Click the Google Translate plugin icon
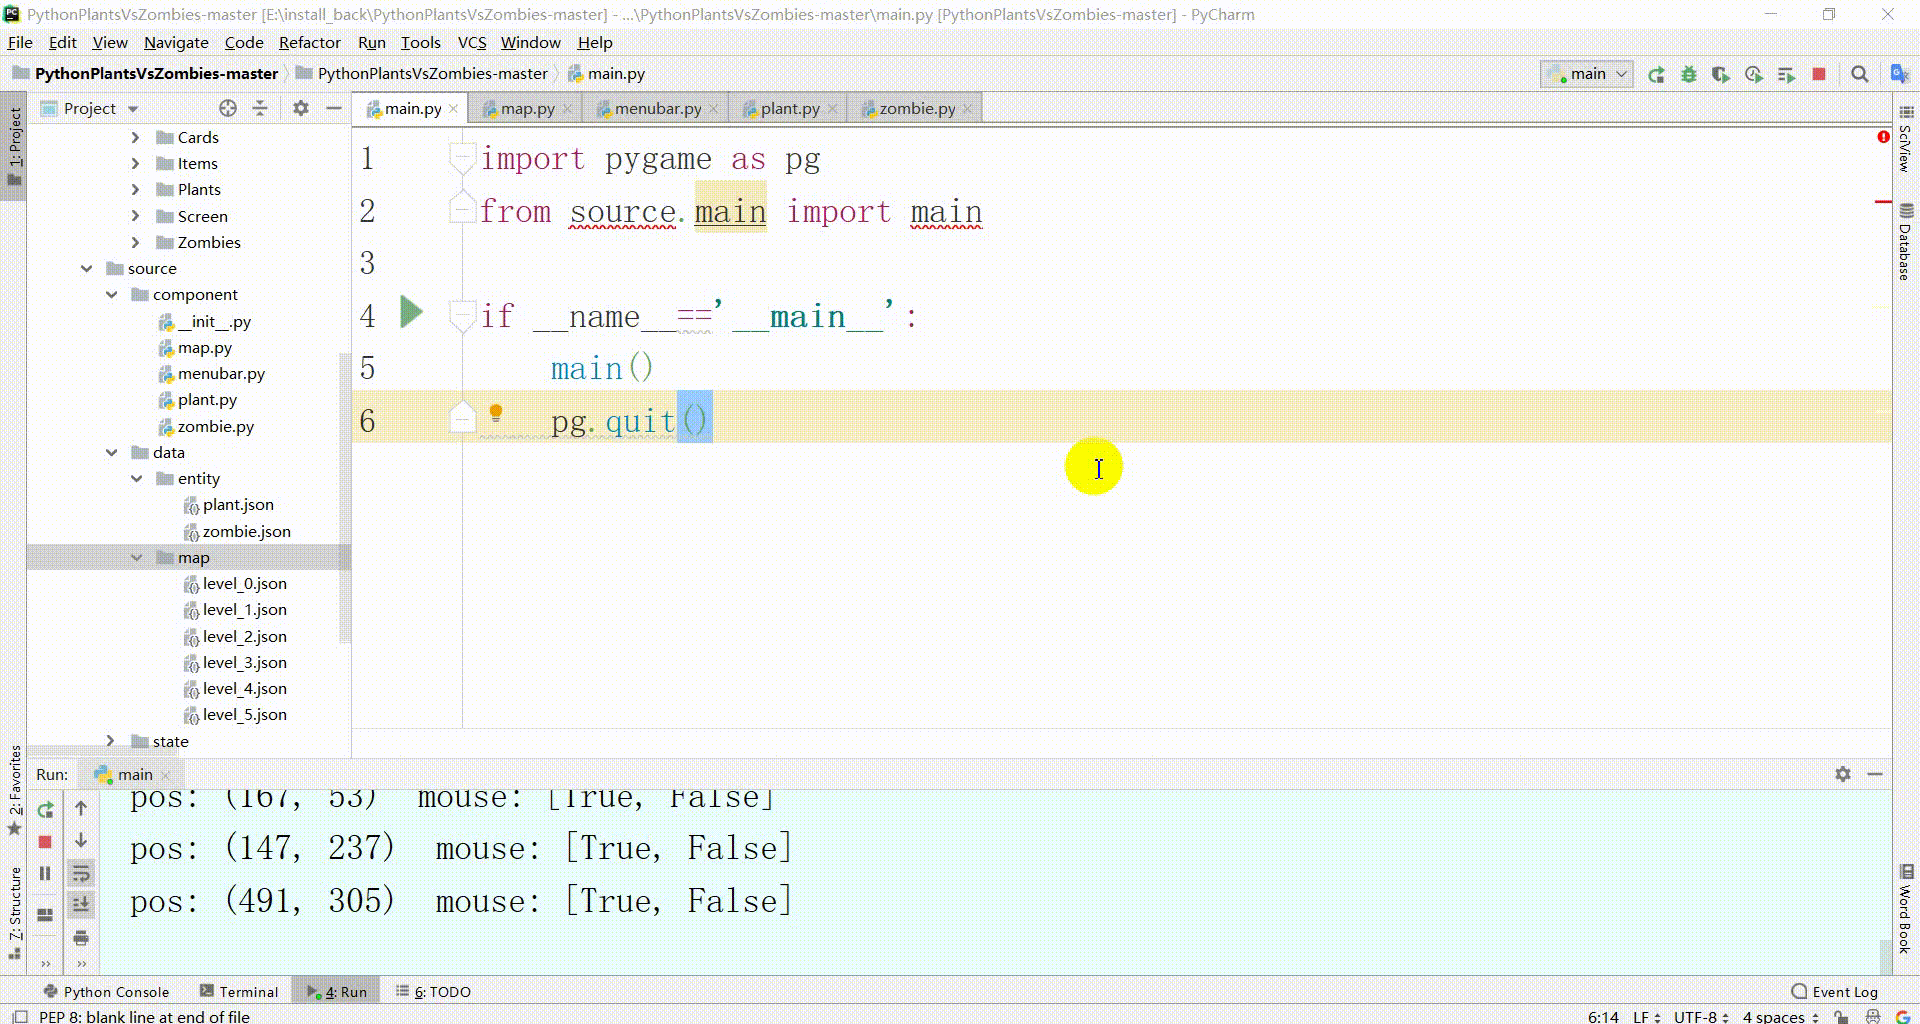1920x1024 pixels. pyautogui.click(x=1899, y=74)
